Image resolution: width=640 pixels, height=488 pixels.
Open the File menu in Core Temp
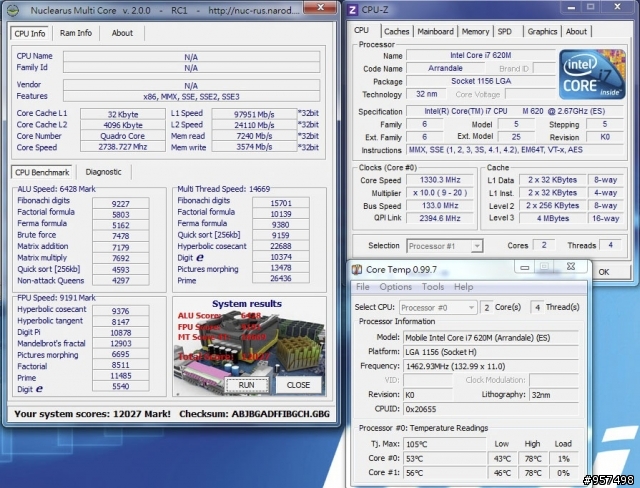(362, 287)
